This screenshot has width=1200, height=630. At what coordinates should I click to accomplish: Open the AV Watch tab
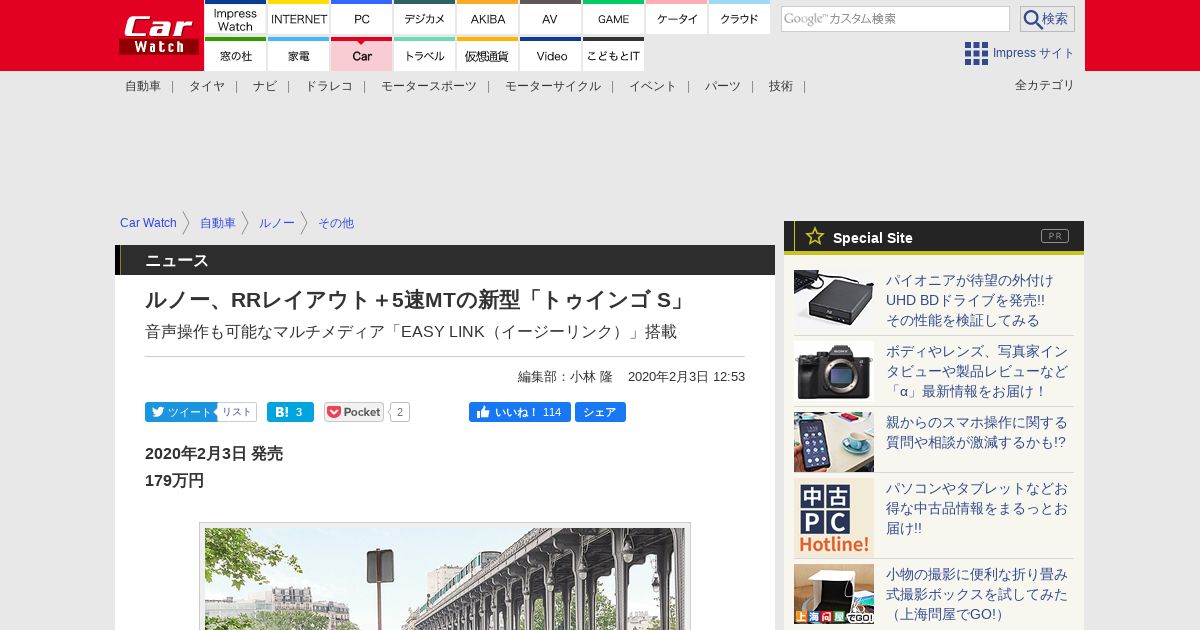(x=550, y=18)
